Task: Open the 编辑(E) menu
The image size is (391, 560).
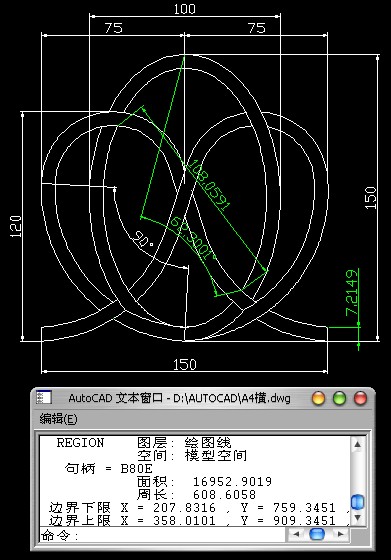Action: point(58,419)
